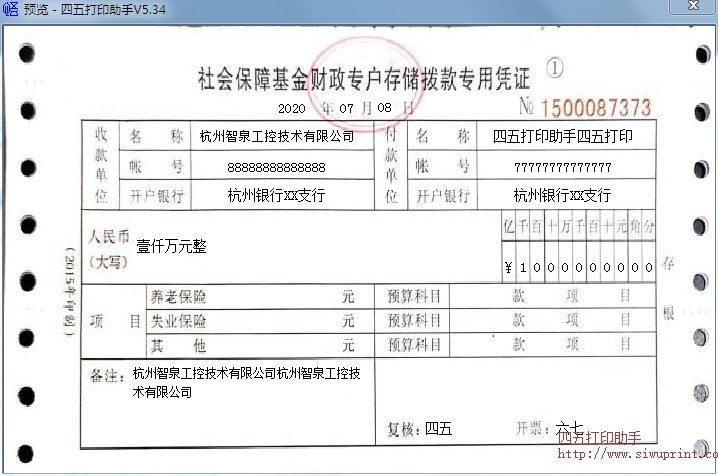This screenshot has height=476, width=718.
Task: Click the ¥ numeric amount digits row
Action: 580,268
